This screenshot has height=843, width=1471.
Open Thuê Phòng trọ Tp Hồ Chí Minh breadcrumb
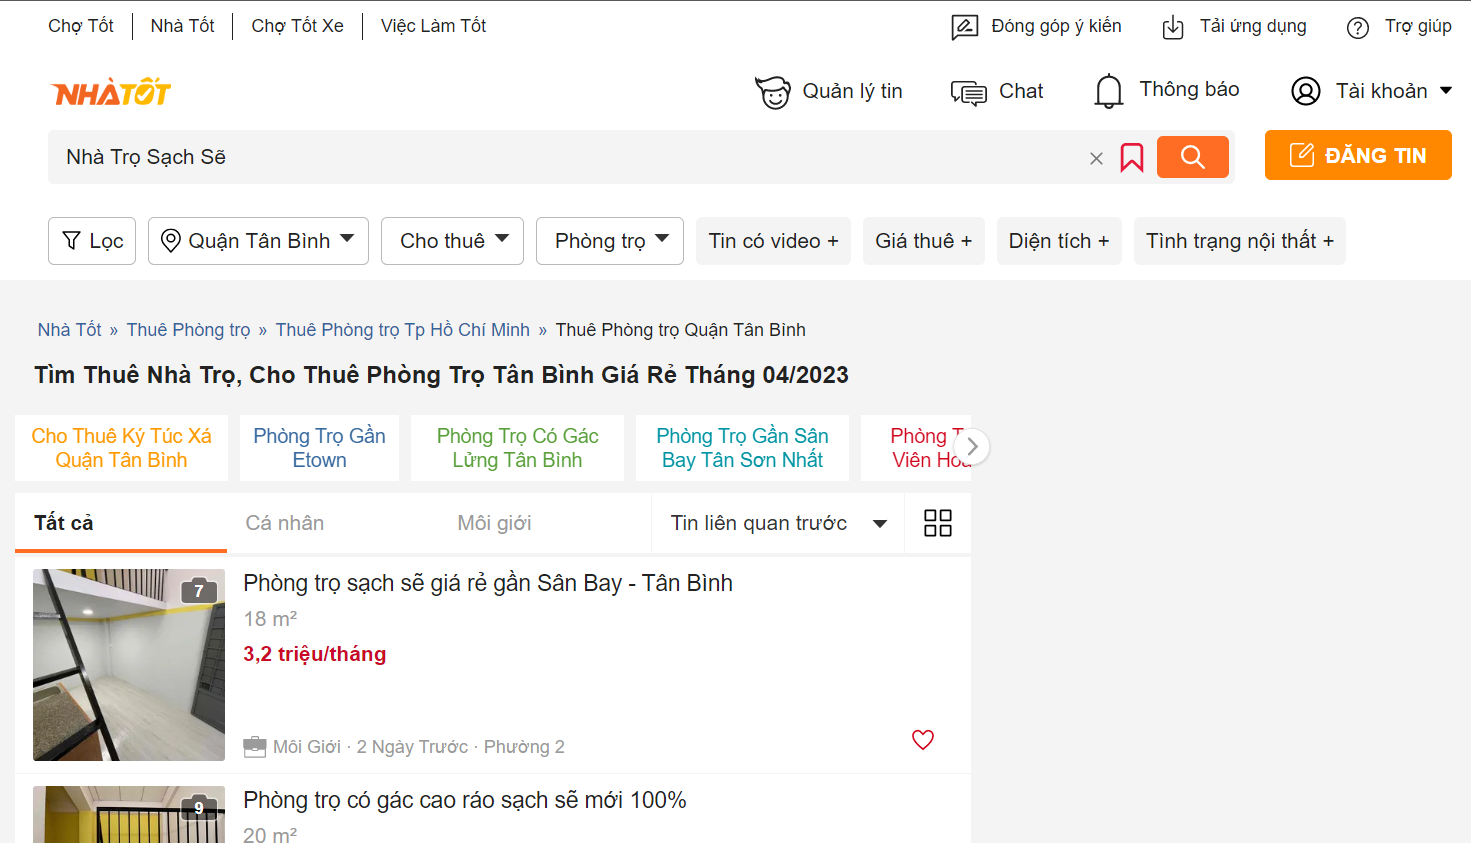[x=402, y=330]
